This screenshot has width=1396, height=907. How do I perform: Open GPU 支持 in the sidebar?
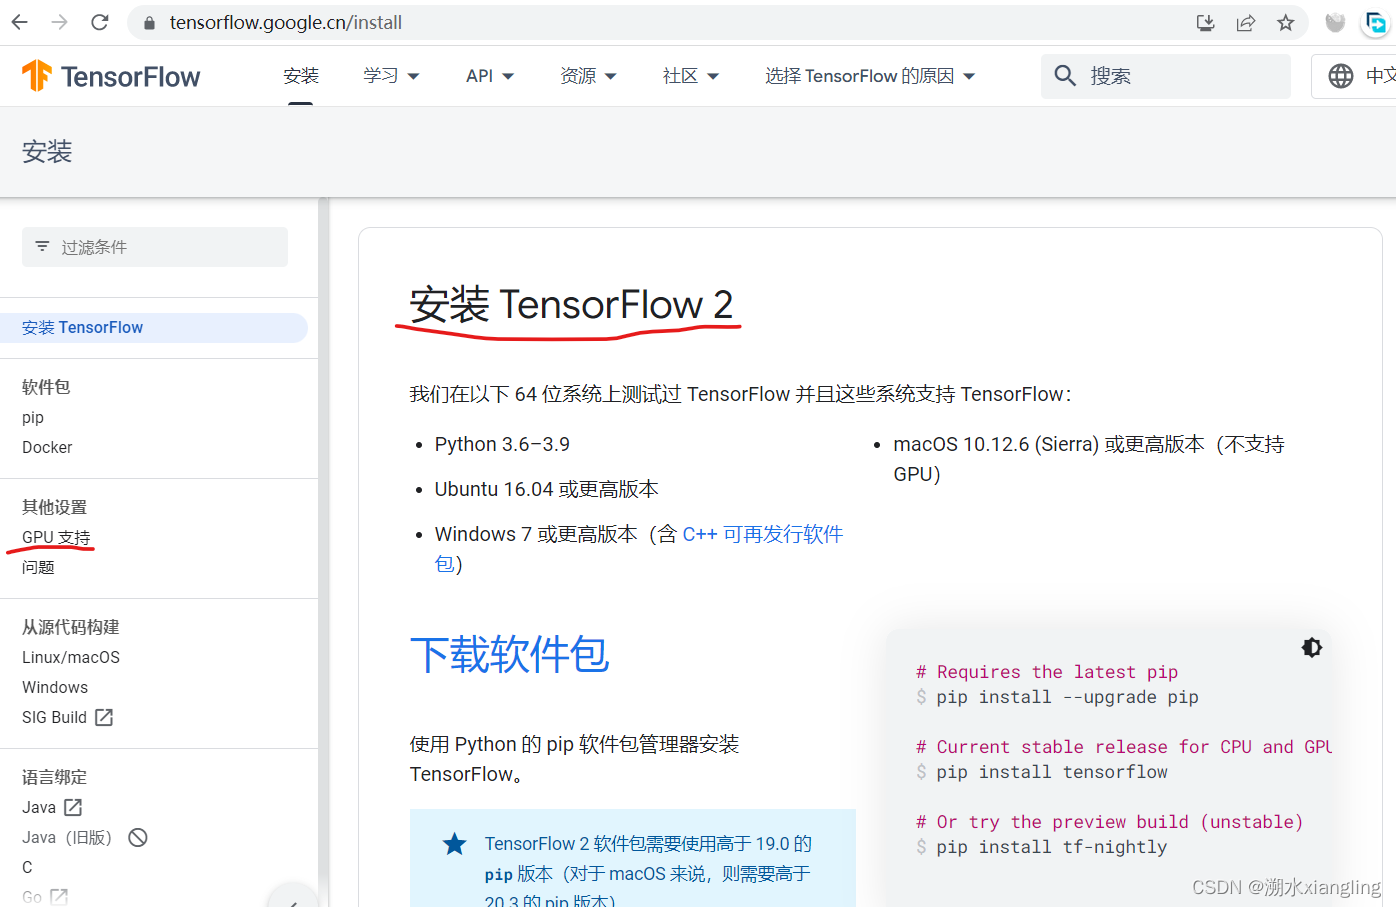click(x=56, y=537)
